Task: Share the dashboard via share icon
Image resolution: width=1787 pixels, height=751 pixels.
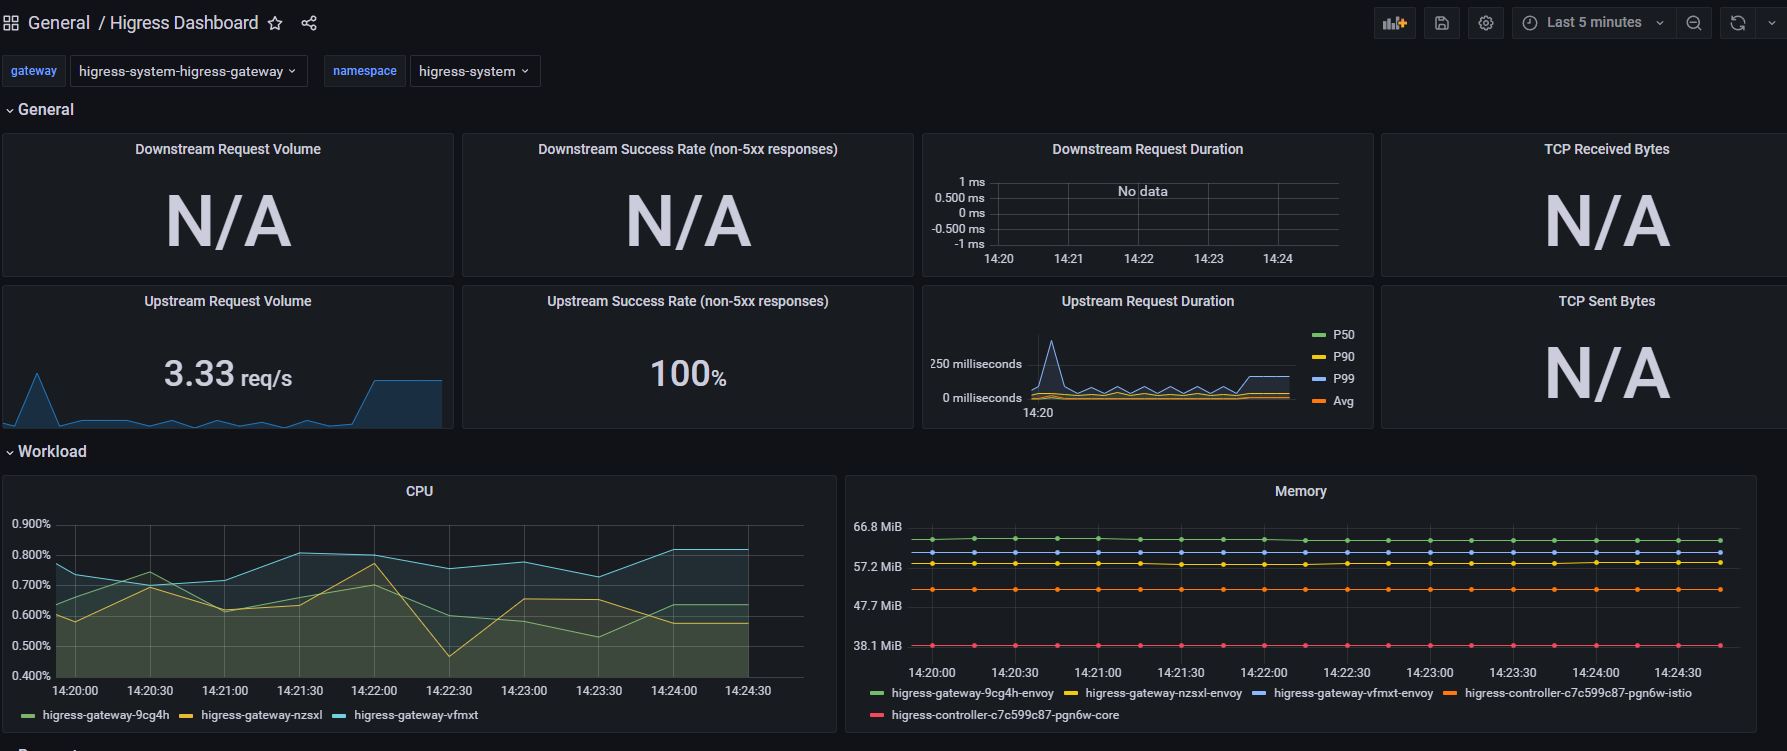Action: (309, 23)
